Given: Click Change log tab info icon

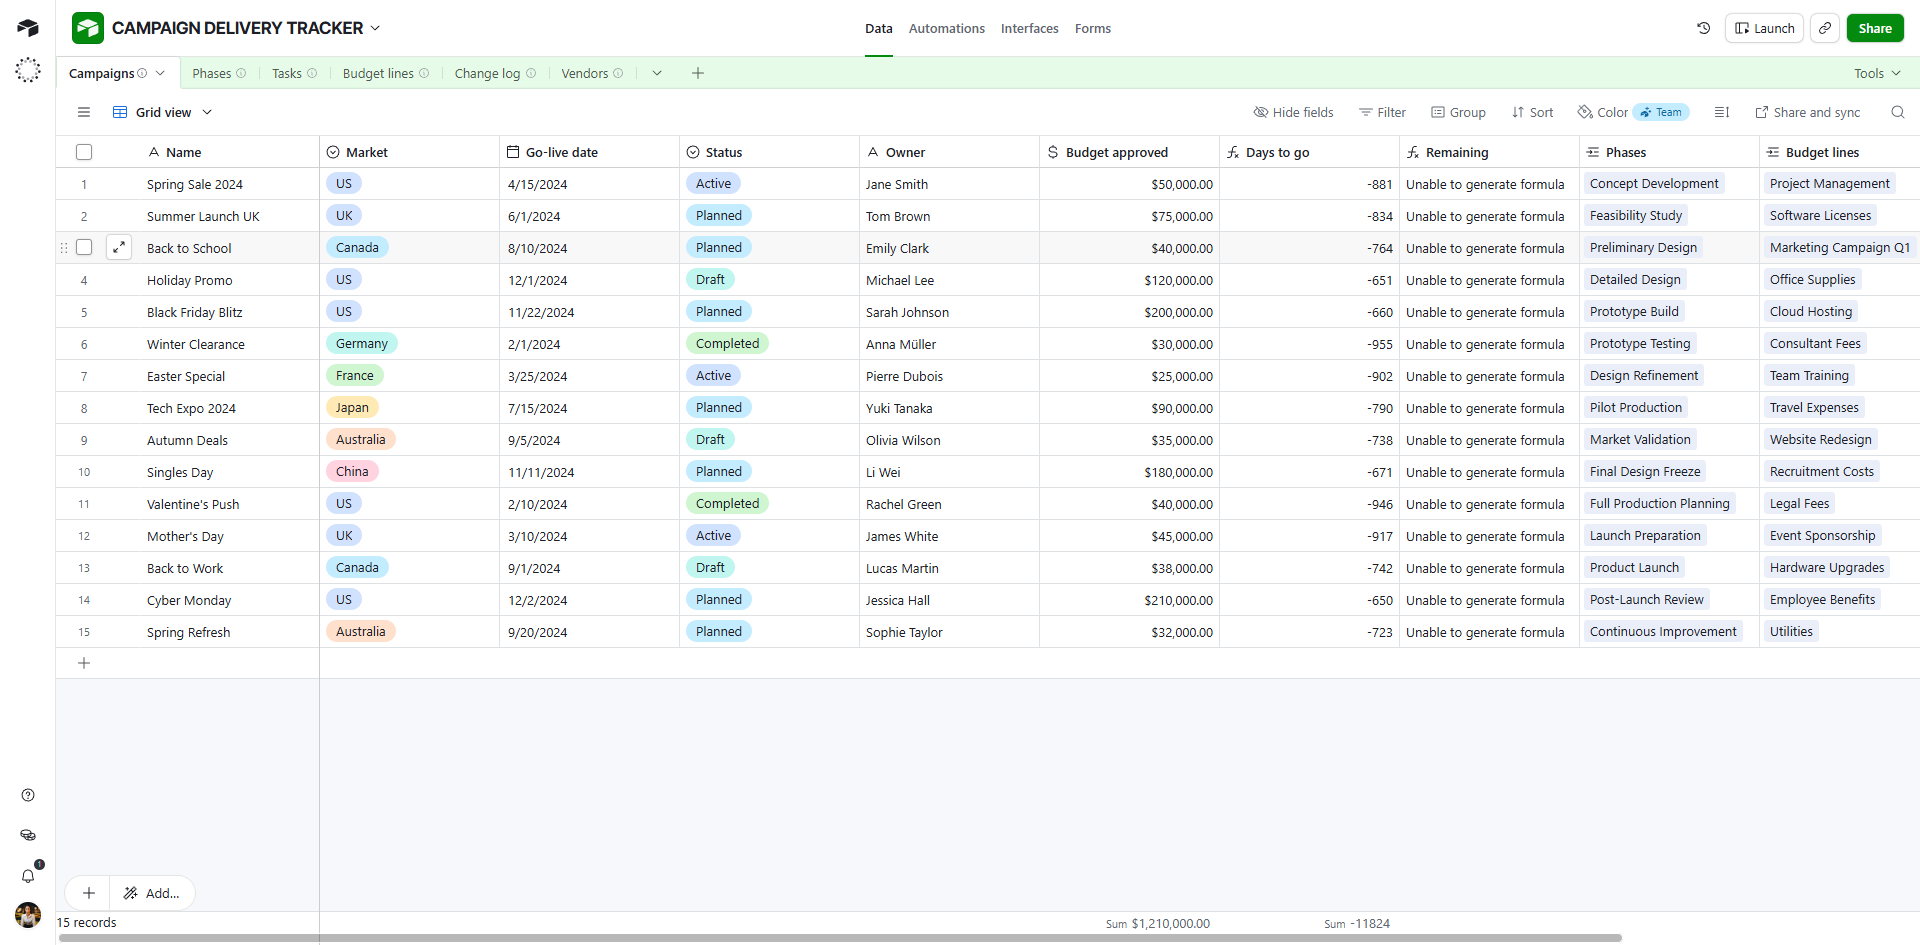Looking at the screenshot, I should 531,73.
